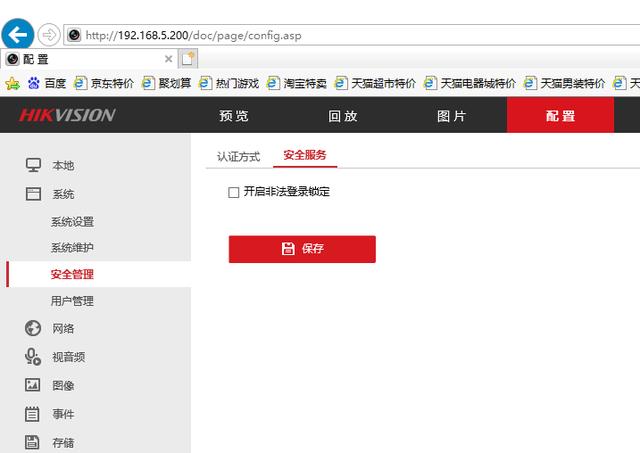
Task: Open a new browser tab
Action: tap(188, 59)
